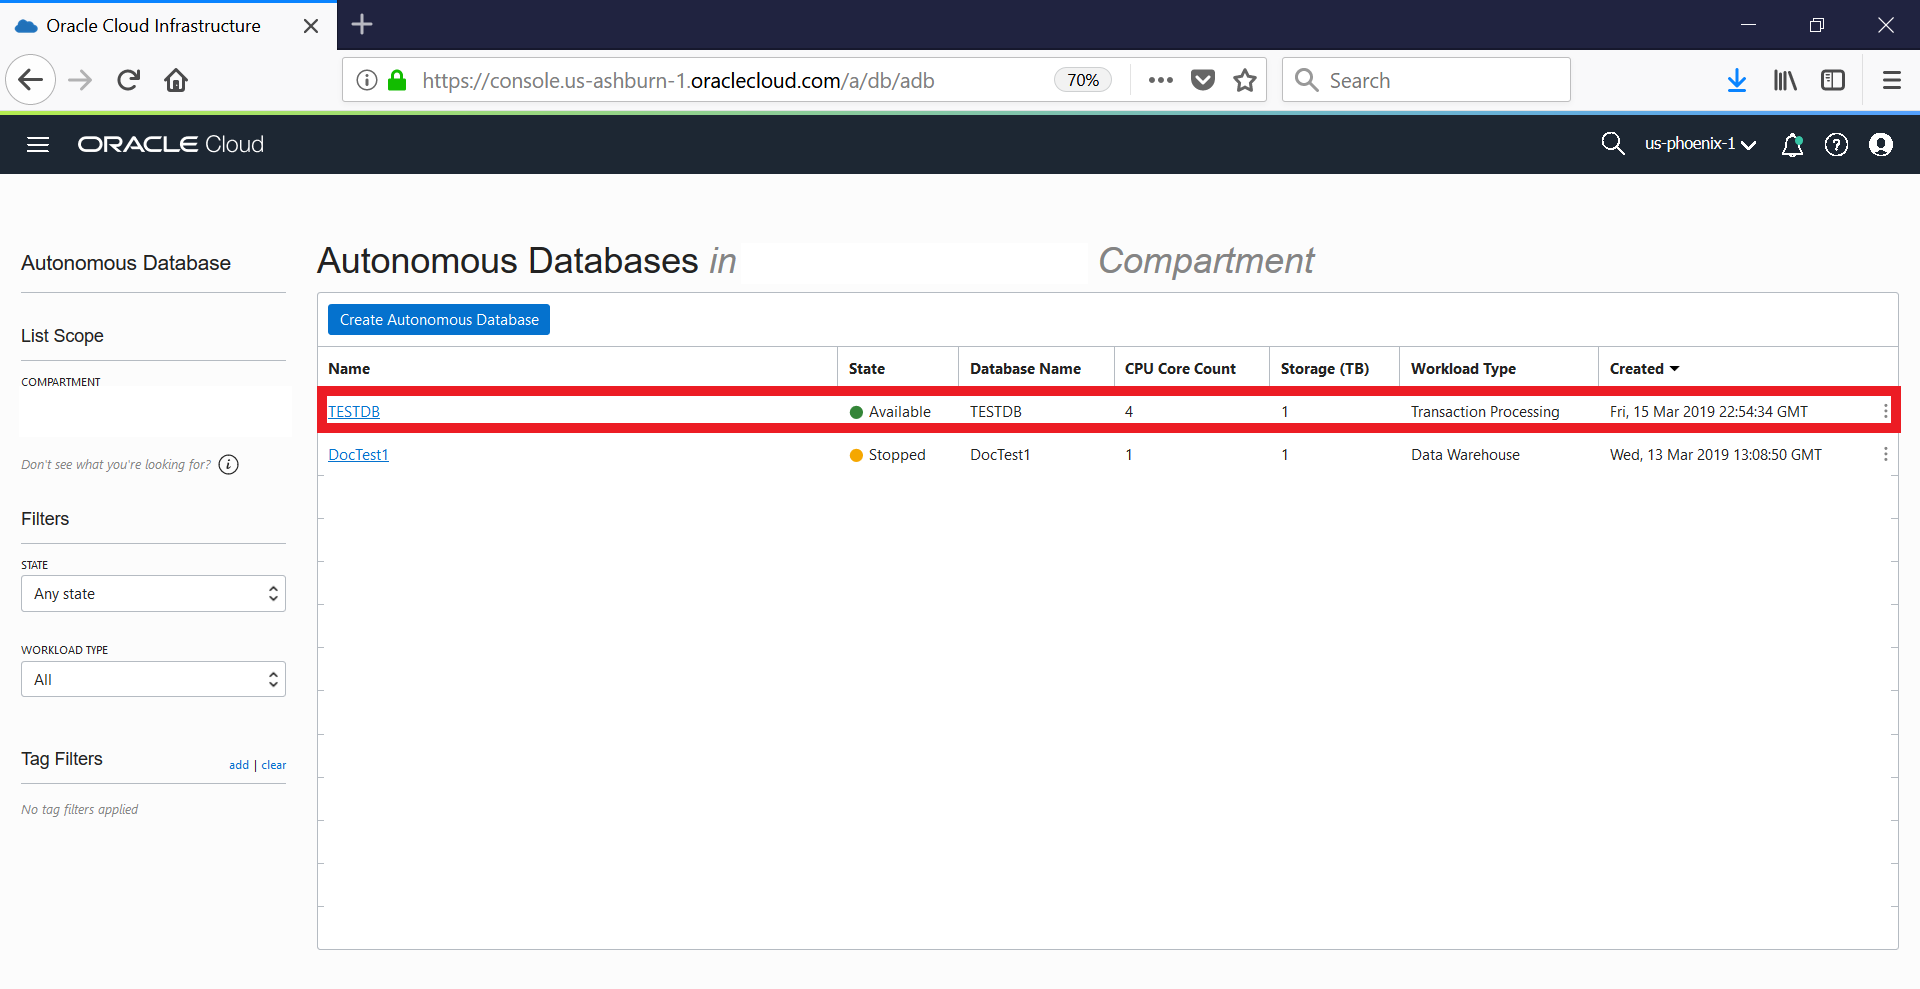Click the Available status of TESTDB
1920x989 pixels.
click(890, 412)
